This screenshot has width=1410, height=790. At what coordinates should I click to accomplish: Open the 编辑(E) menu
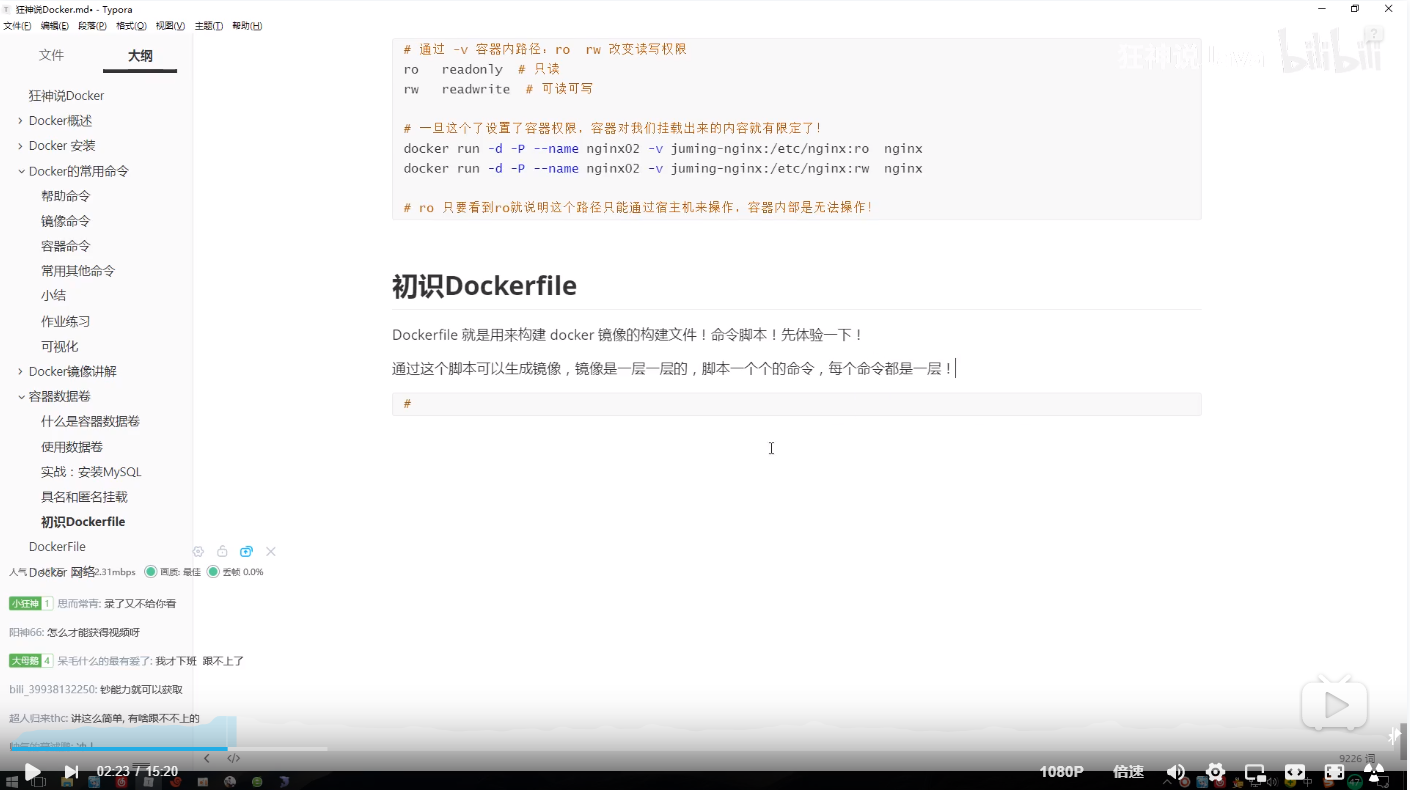click(x=55, y=26)
